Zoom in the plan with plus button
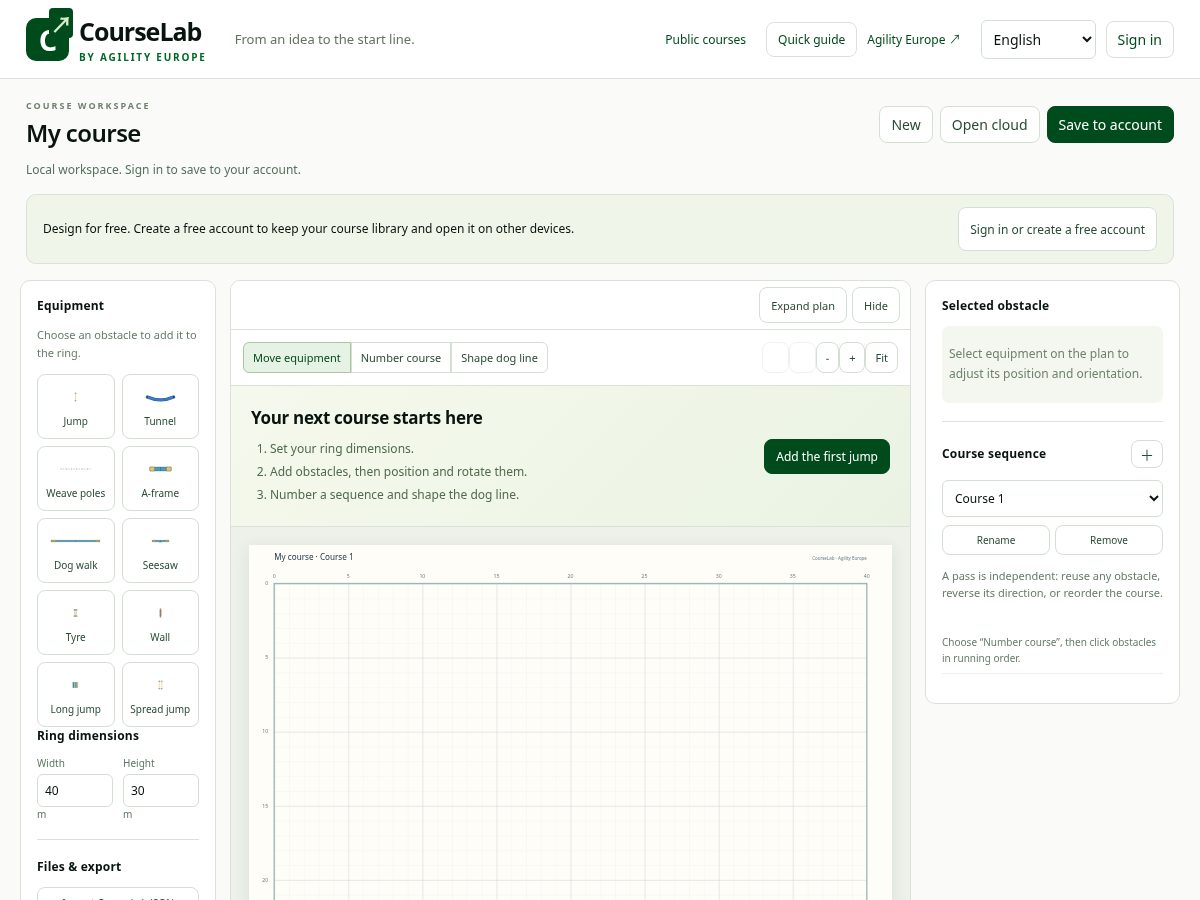This screenshot has width=1200, height=900. tap(852, 358)
